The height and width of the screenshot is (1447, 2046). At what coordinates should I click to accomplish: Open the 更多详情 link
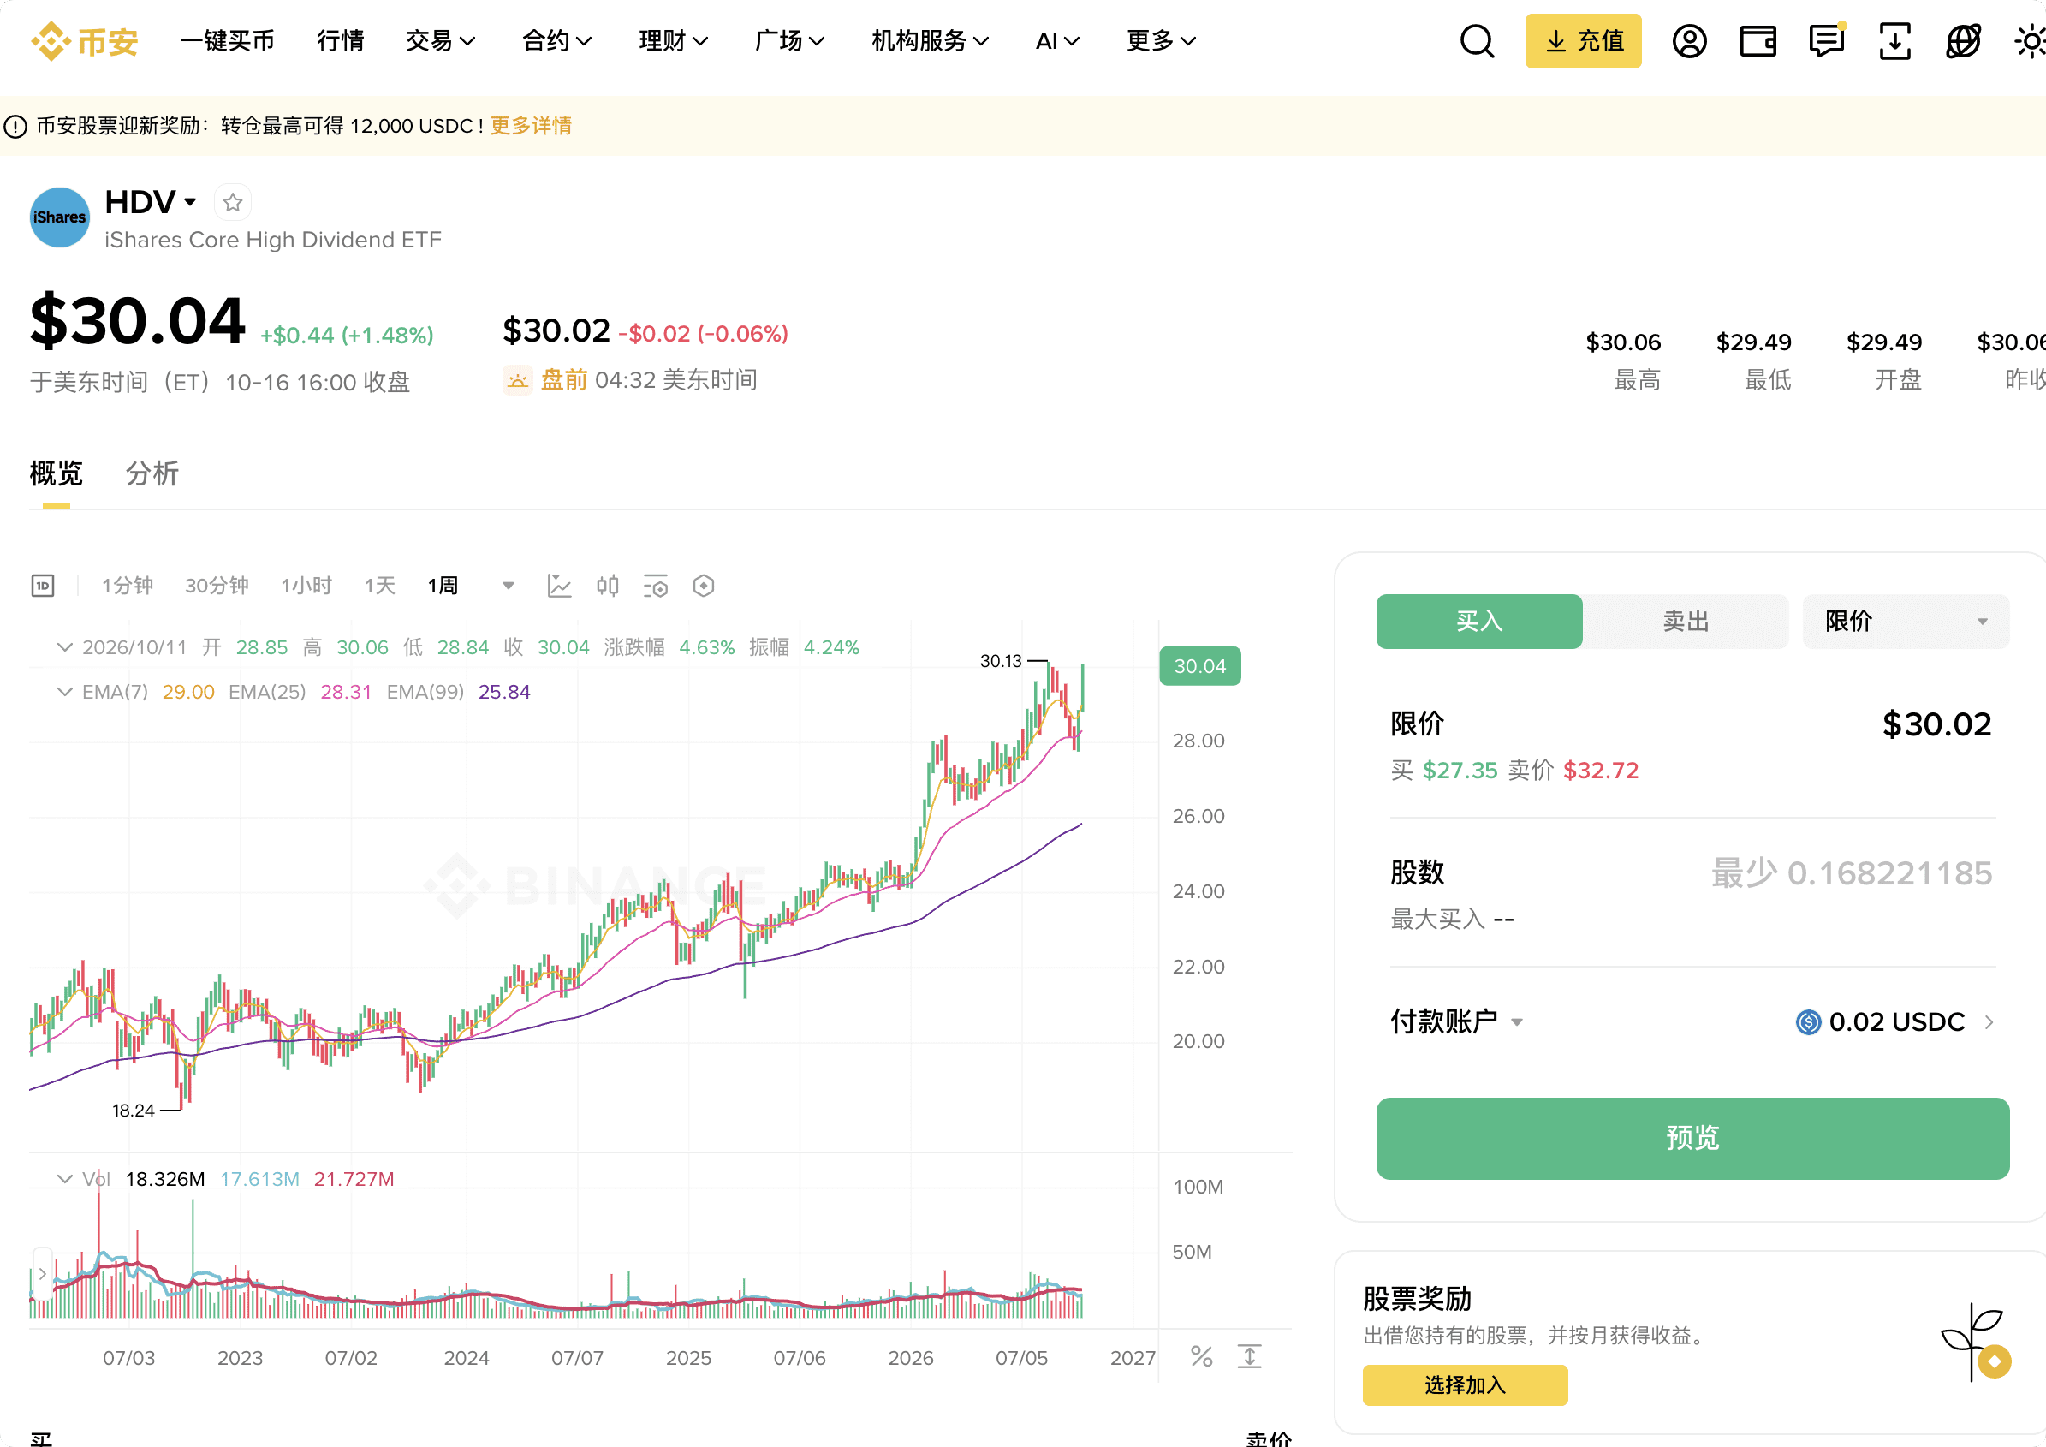click(531, 125)
